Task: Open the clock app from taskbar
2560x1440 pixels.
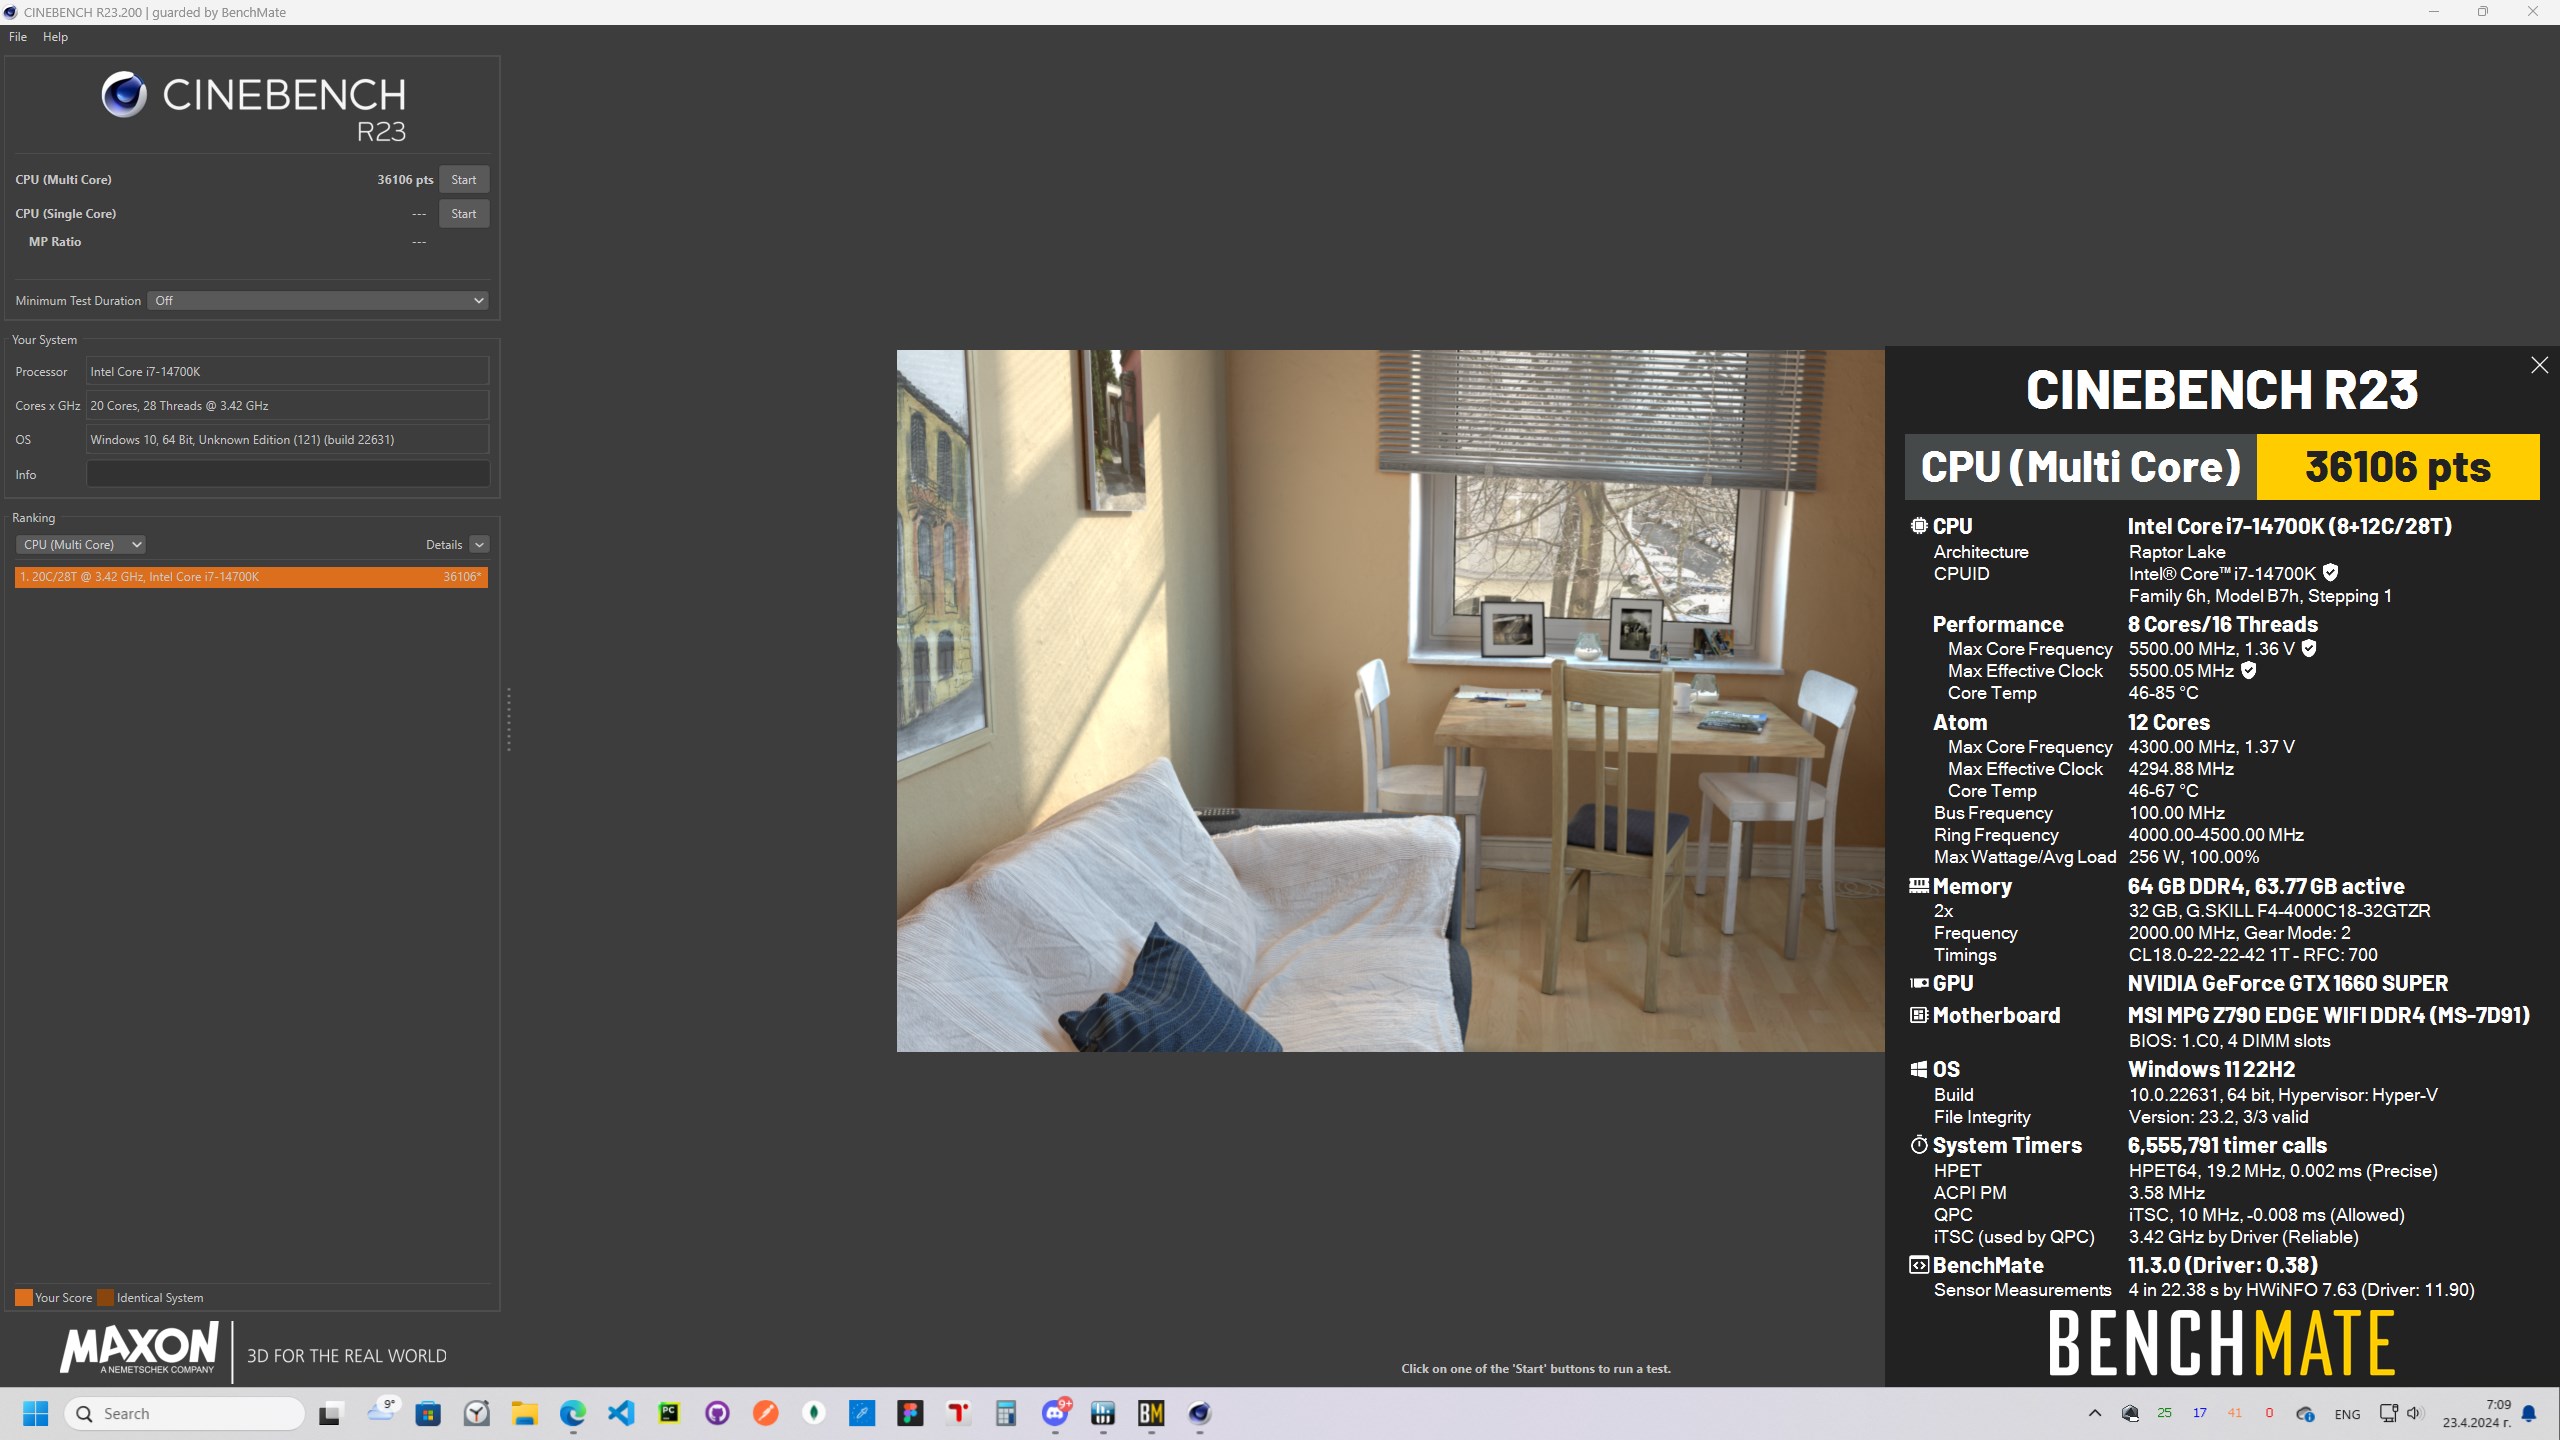Action: point(476,1414)
